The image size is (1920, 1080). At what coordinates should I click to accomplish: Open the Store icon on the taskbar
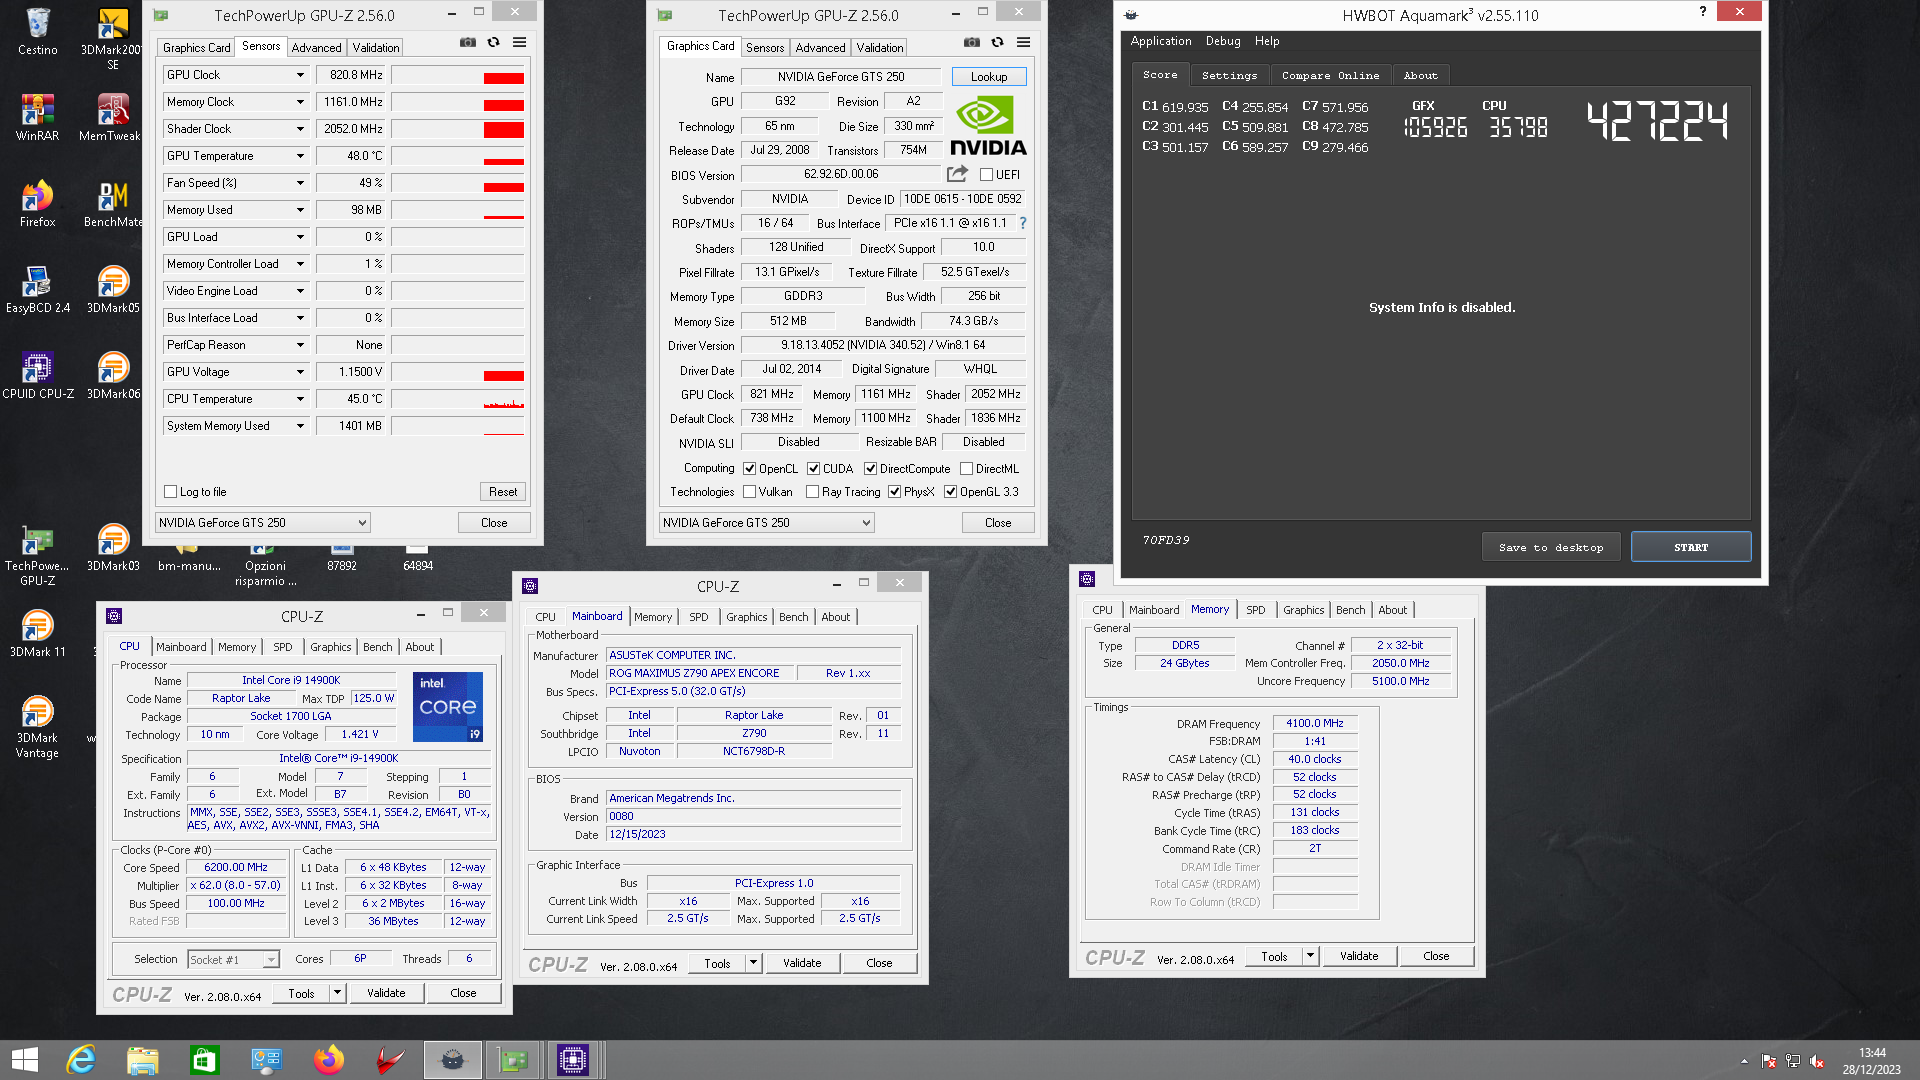point(205,1060)
